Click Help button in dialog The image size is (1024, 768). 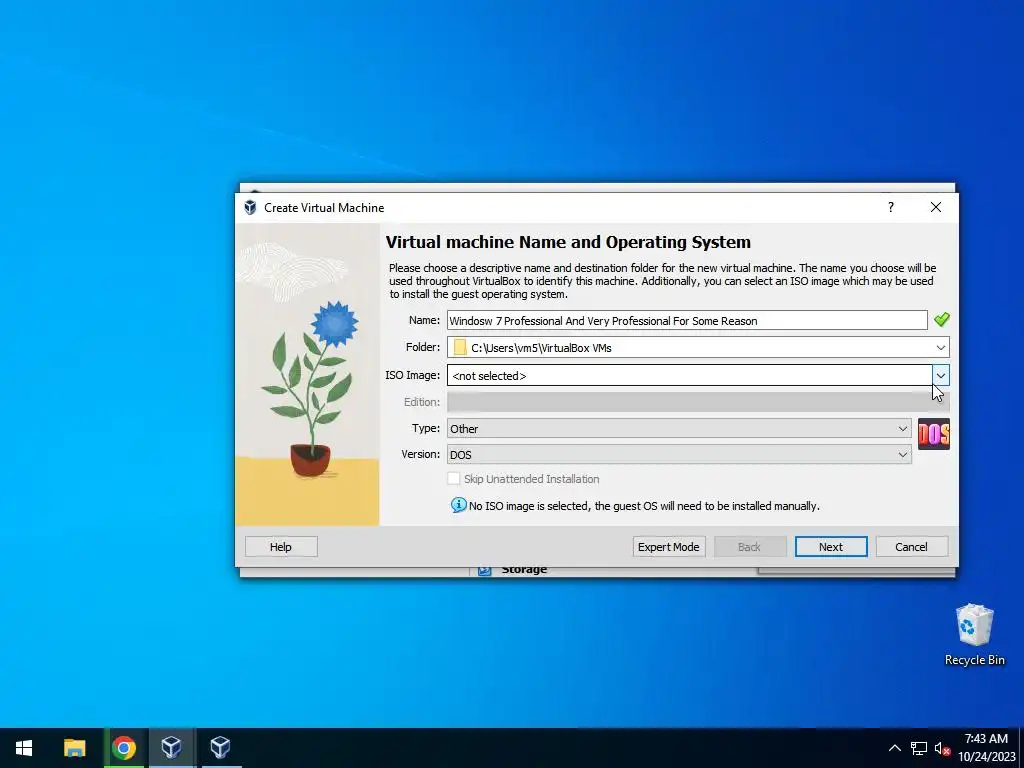281,547
